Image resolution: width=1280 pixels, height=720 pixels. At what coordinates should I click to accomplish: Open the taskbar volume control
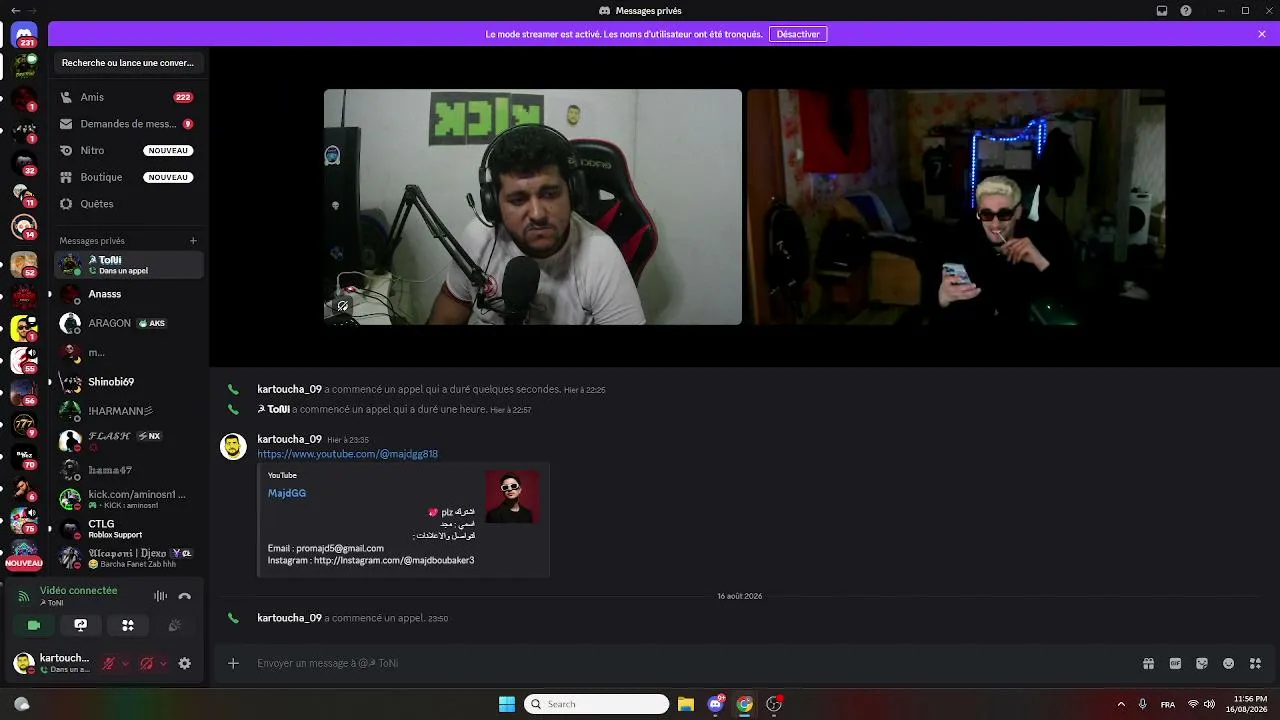(x=1210, y=704)
